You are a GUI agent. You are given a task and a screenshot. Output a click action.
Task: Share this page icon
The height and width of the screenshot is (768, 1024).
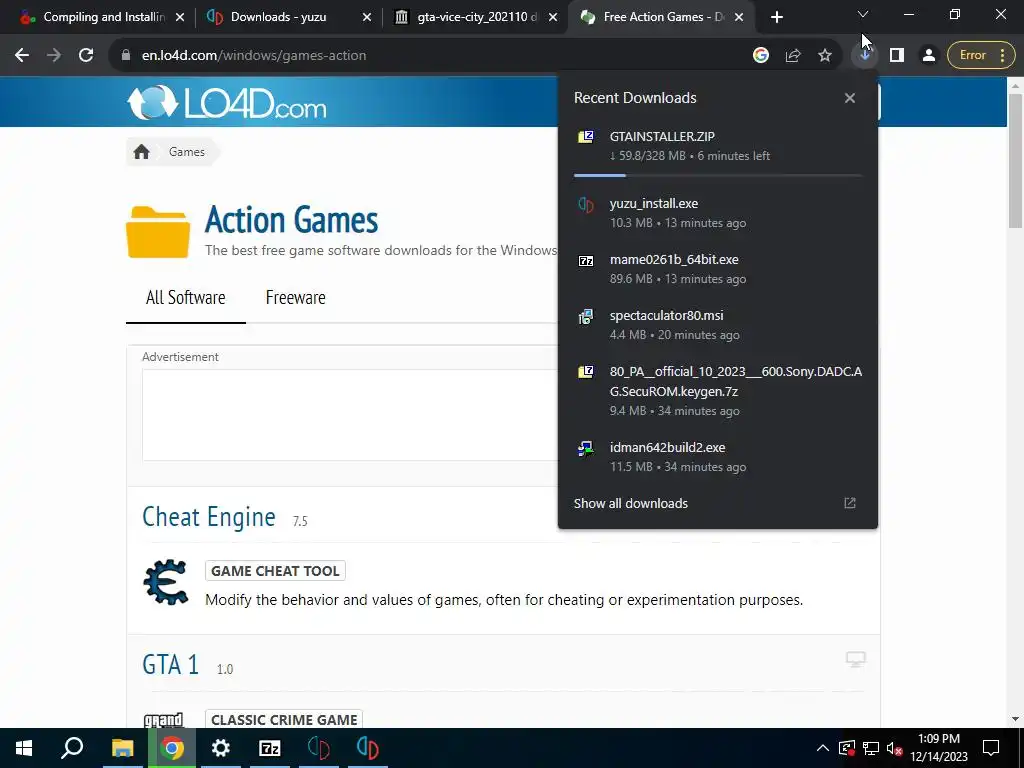[793, 56]
